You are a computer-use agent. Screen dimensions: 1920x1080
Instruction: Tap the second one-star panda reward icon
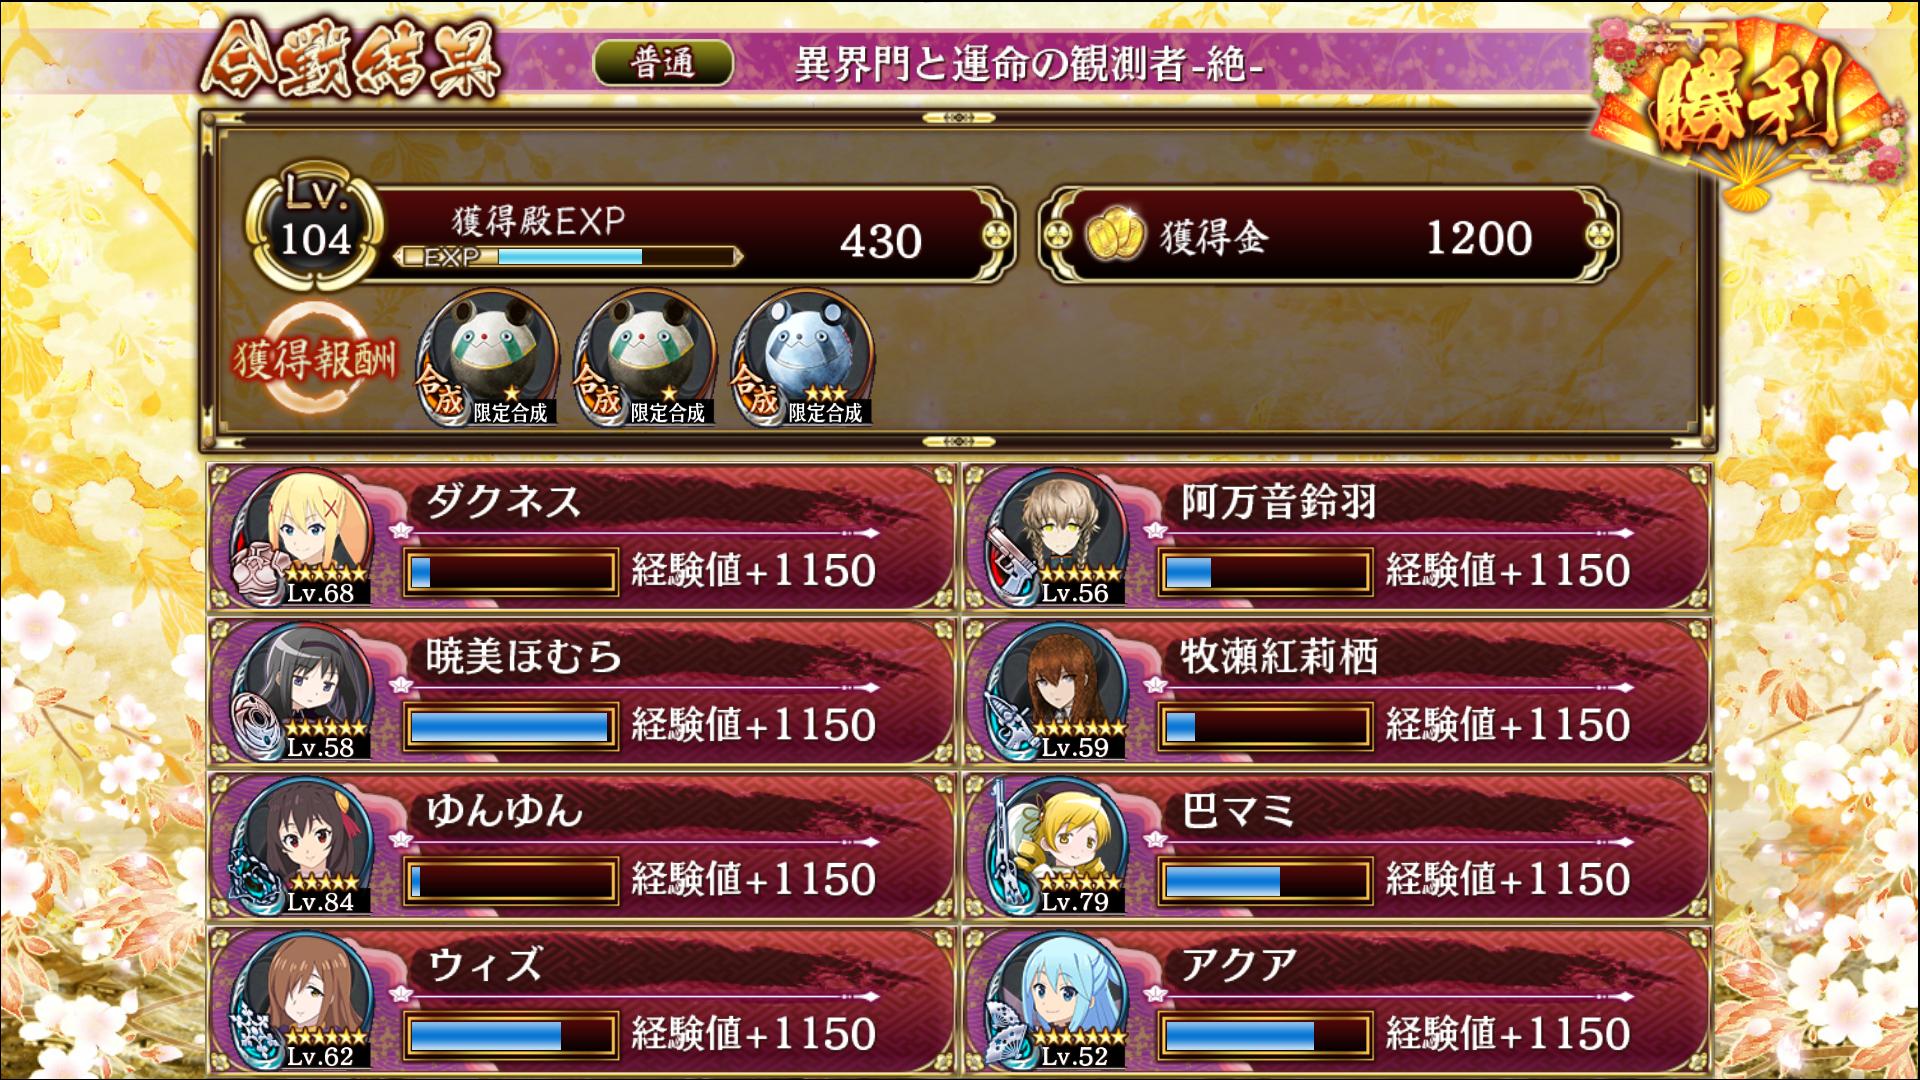pyautogui.click(x=645, y=358)
